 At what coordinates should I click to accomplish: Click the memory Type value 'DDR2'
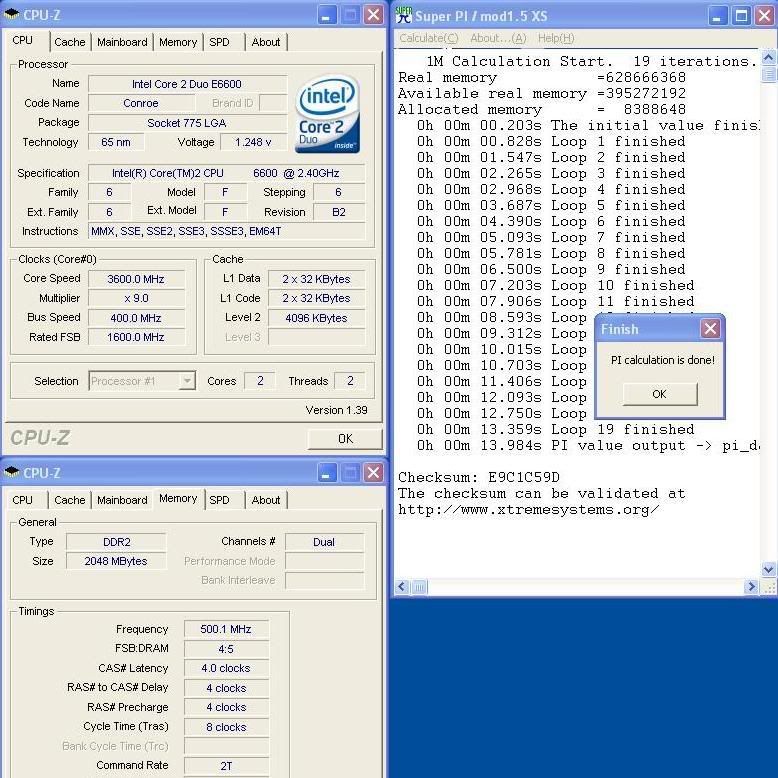click(x=117, y=542)
